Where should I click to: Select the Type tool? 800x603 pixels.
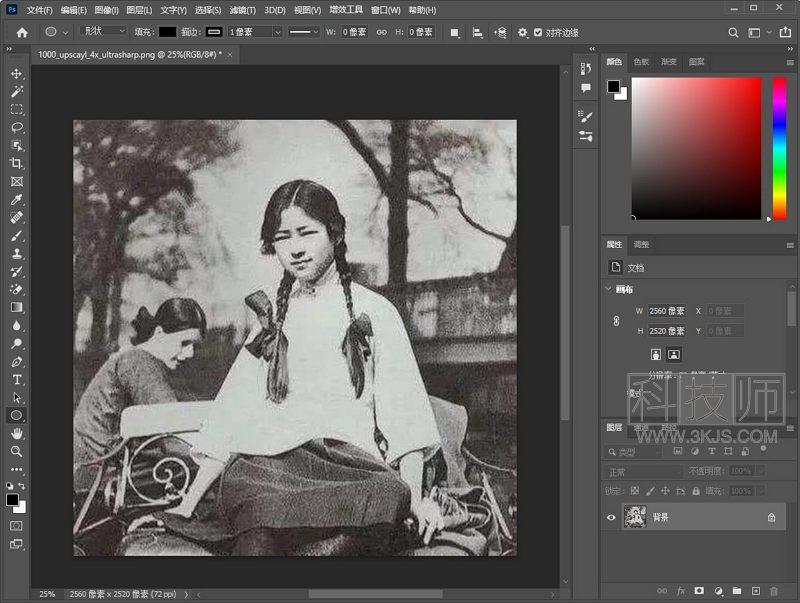pos(16,380)
